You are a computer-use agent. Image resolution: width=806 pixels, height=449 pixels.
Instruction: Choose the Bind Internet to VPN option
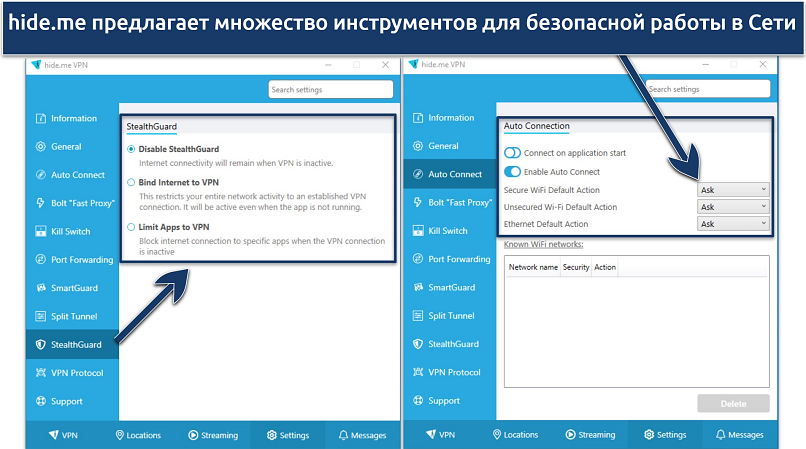coord(131,183)
